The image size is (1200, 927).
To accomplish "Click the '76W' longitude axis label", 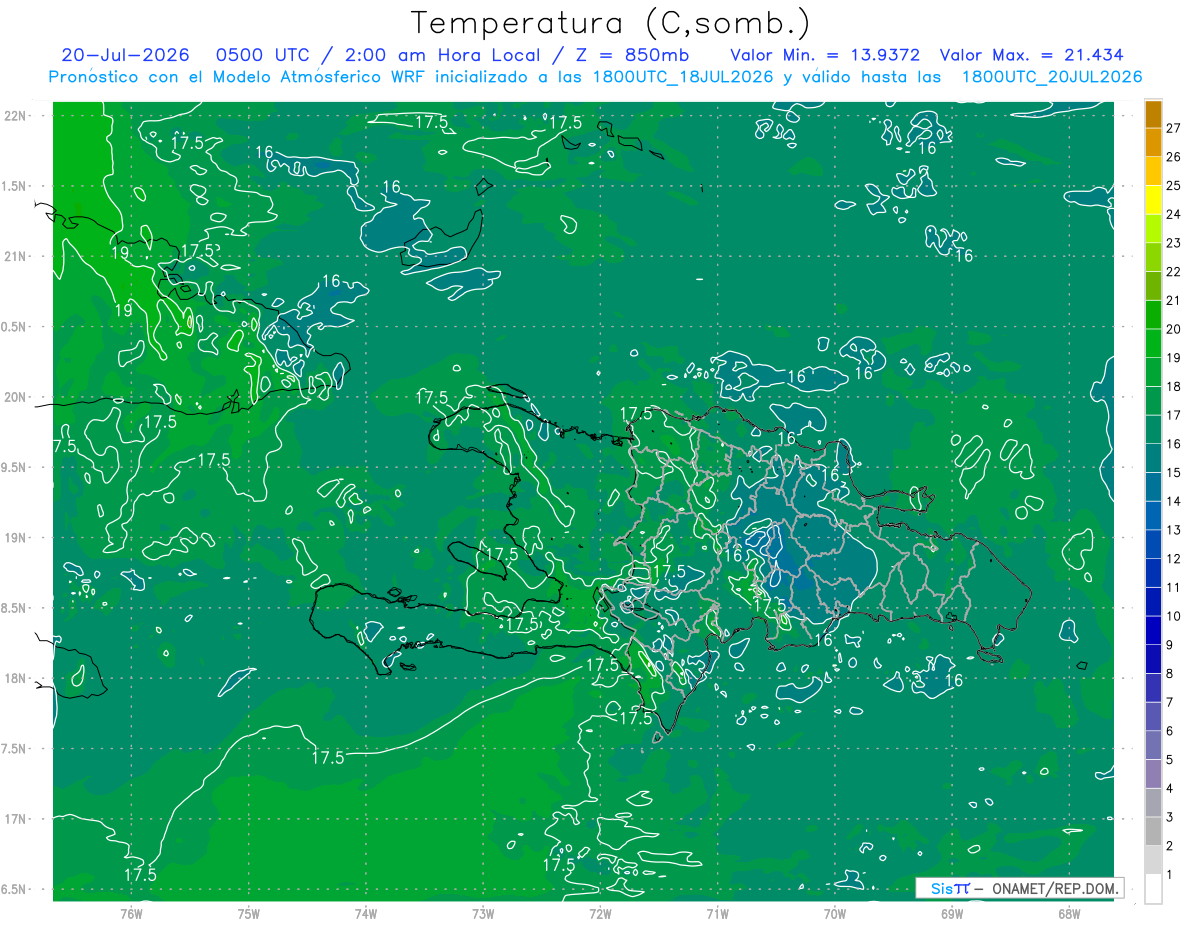I will tap(131, 913).
